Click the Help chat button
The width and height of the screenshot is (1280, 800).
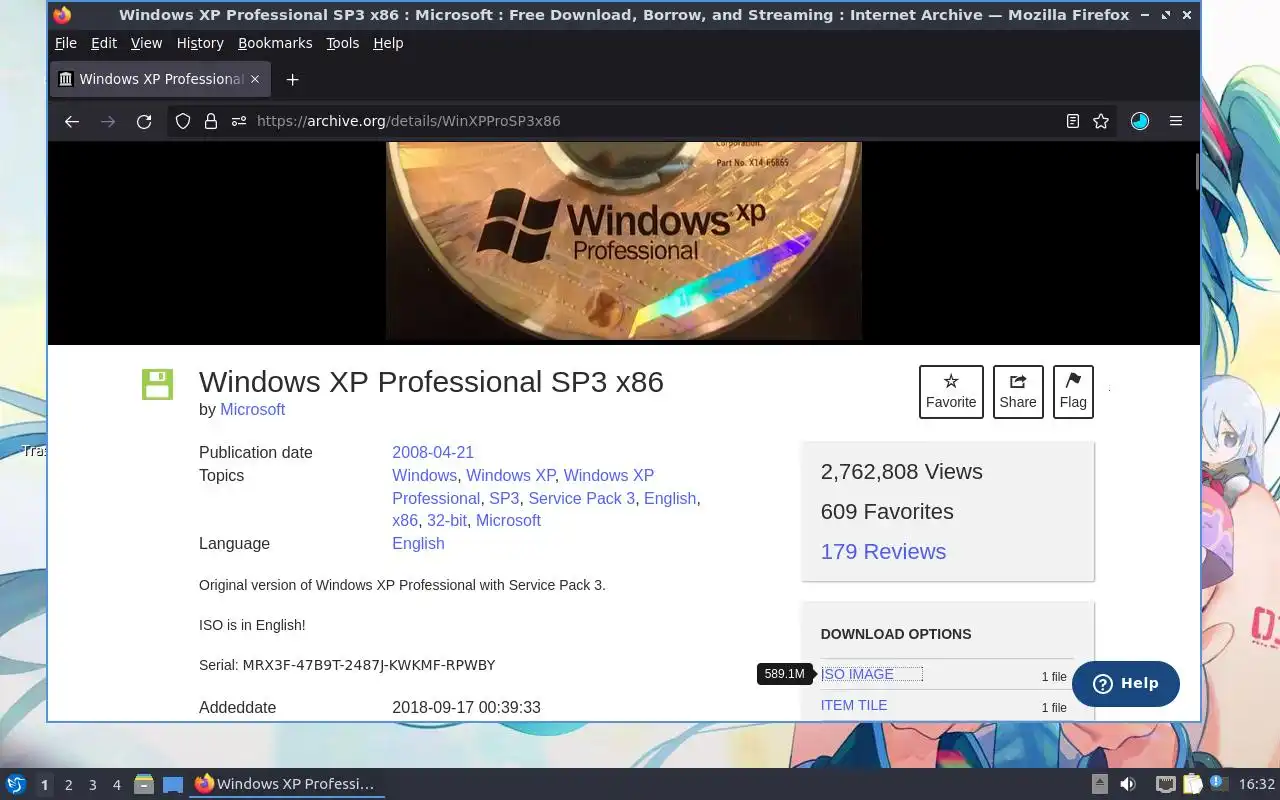coord(1126,684)
